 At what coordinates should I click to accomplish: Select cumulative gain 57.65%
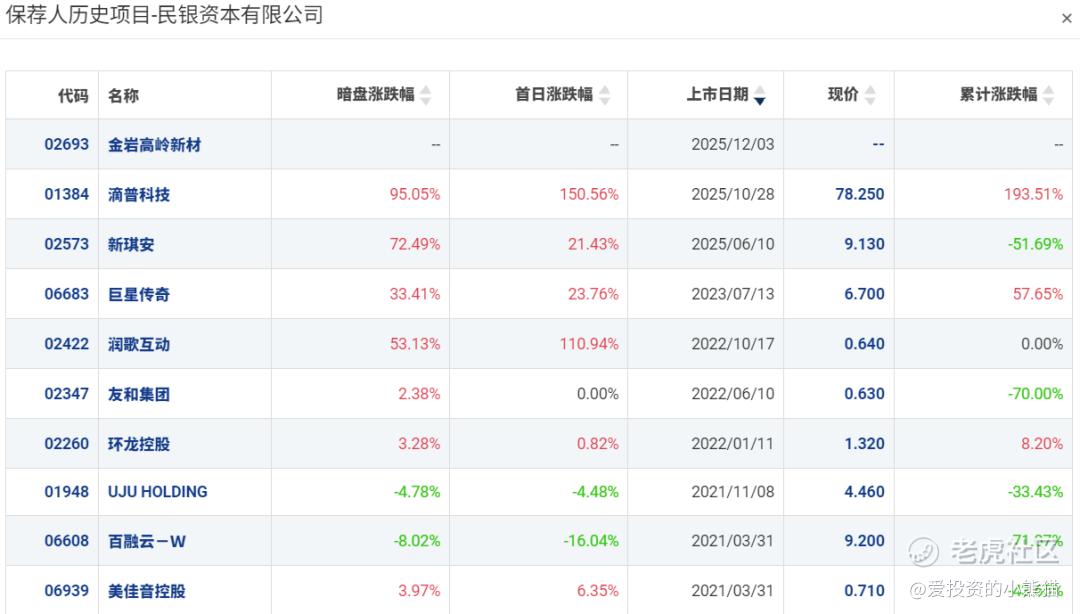(x=1037, y=294)
